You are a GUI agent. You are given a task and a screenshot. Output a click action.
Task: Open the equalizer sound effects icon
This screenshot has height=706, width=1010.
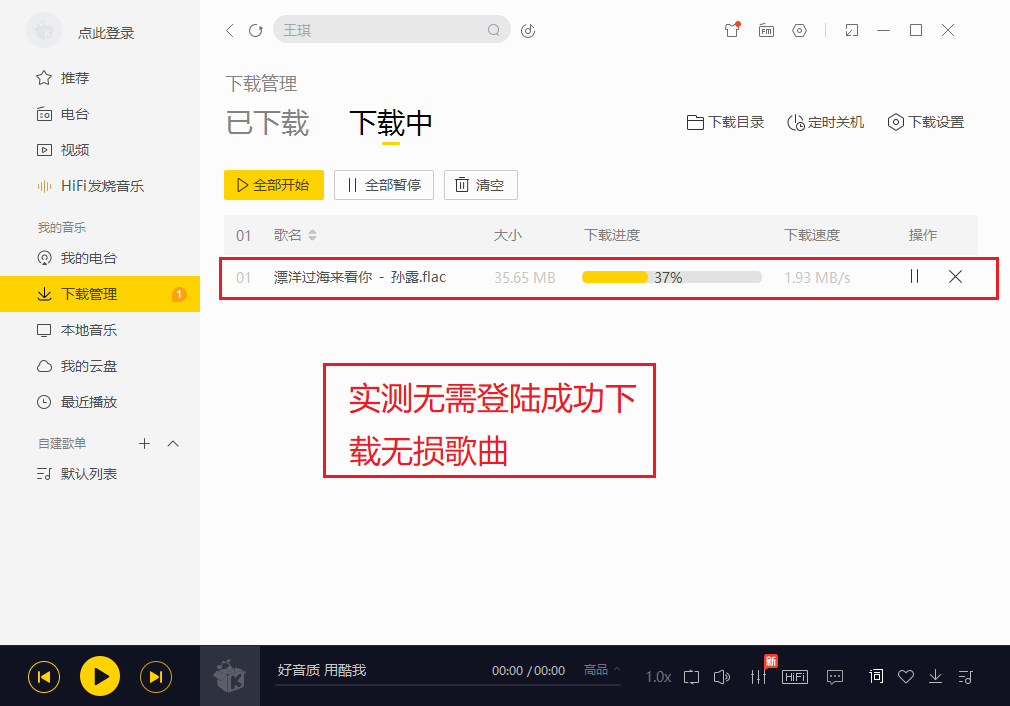click(x=759, y=677)
